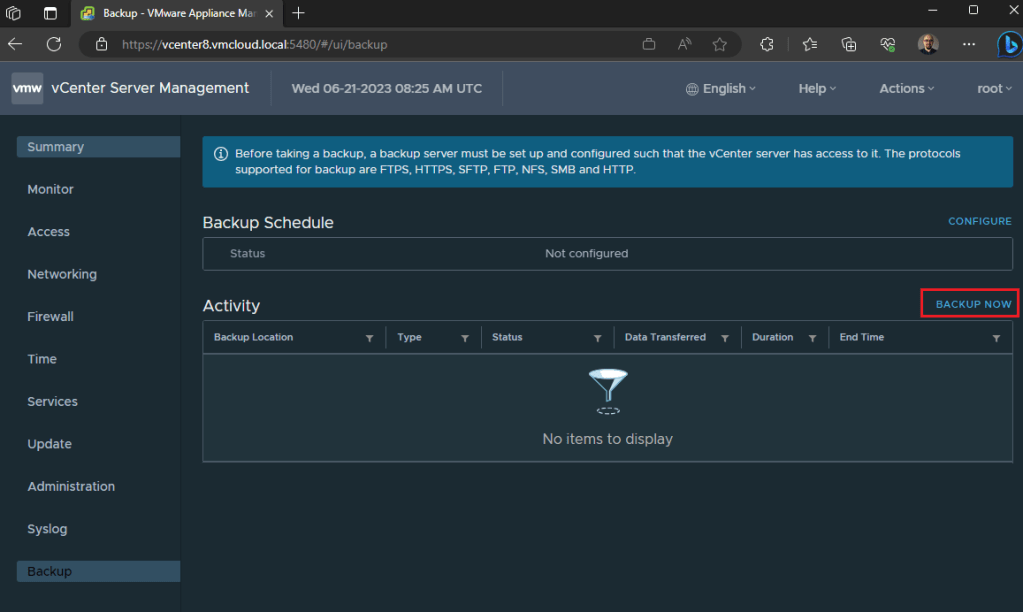Select Firewall from the sidebar

(x=50, y=316)
